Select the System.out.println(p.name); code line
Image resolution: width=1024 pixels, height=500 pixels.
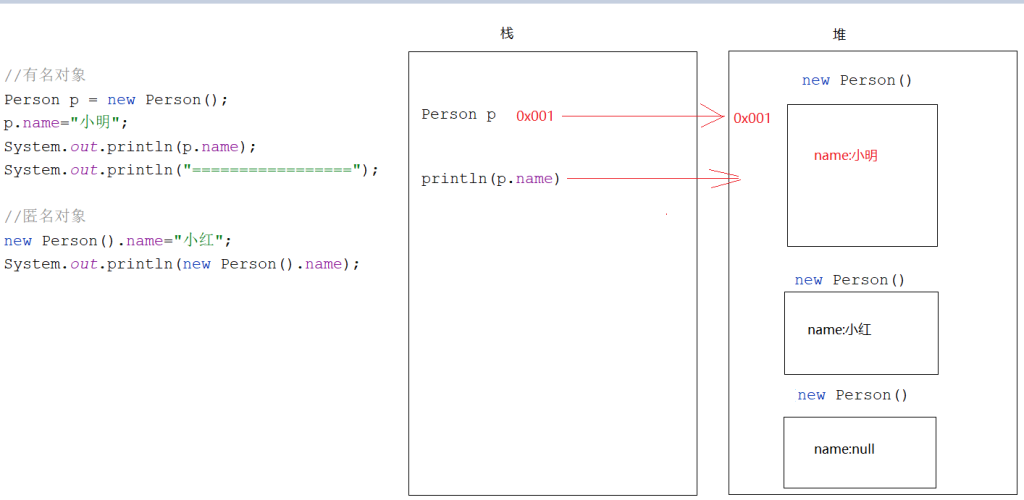(x=130, y=147)
